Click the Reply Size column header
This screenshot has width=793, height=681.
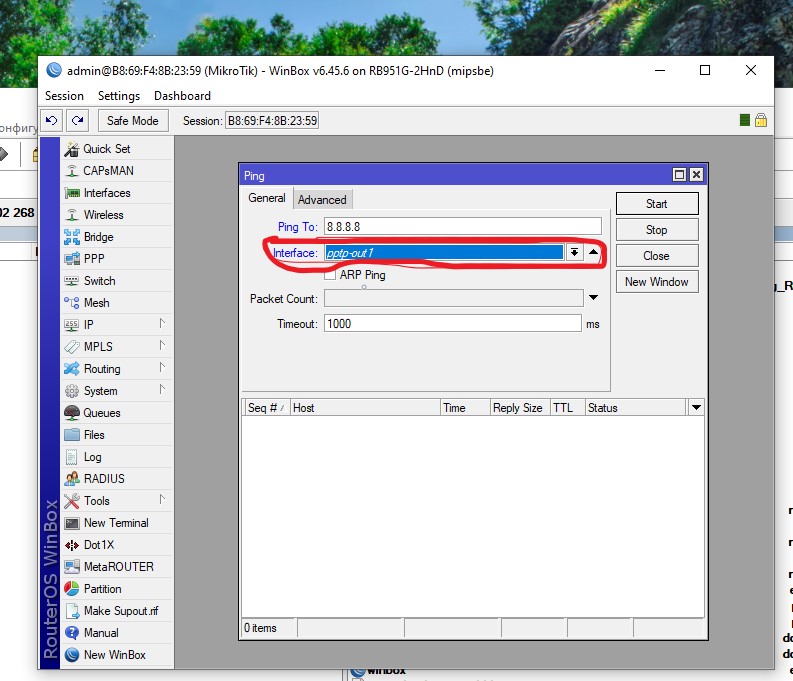[520, 407]
